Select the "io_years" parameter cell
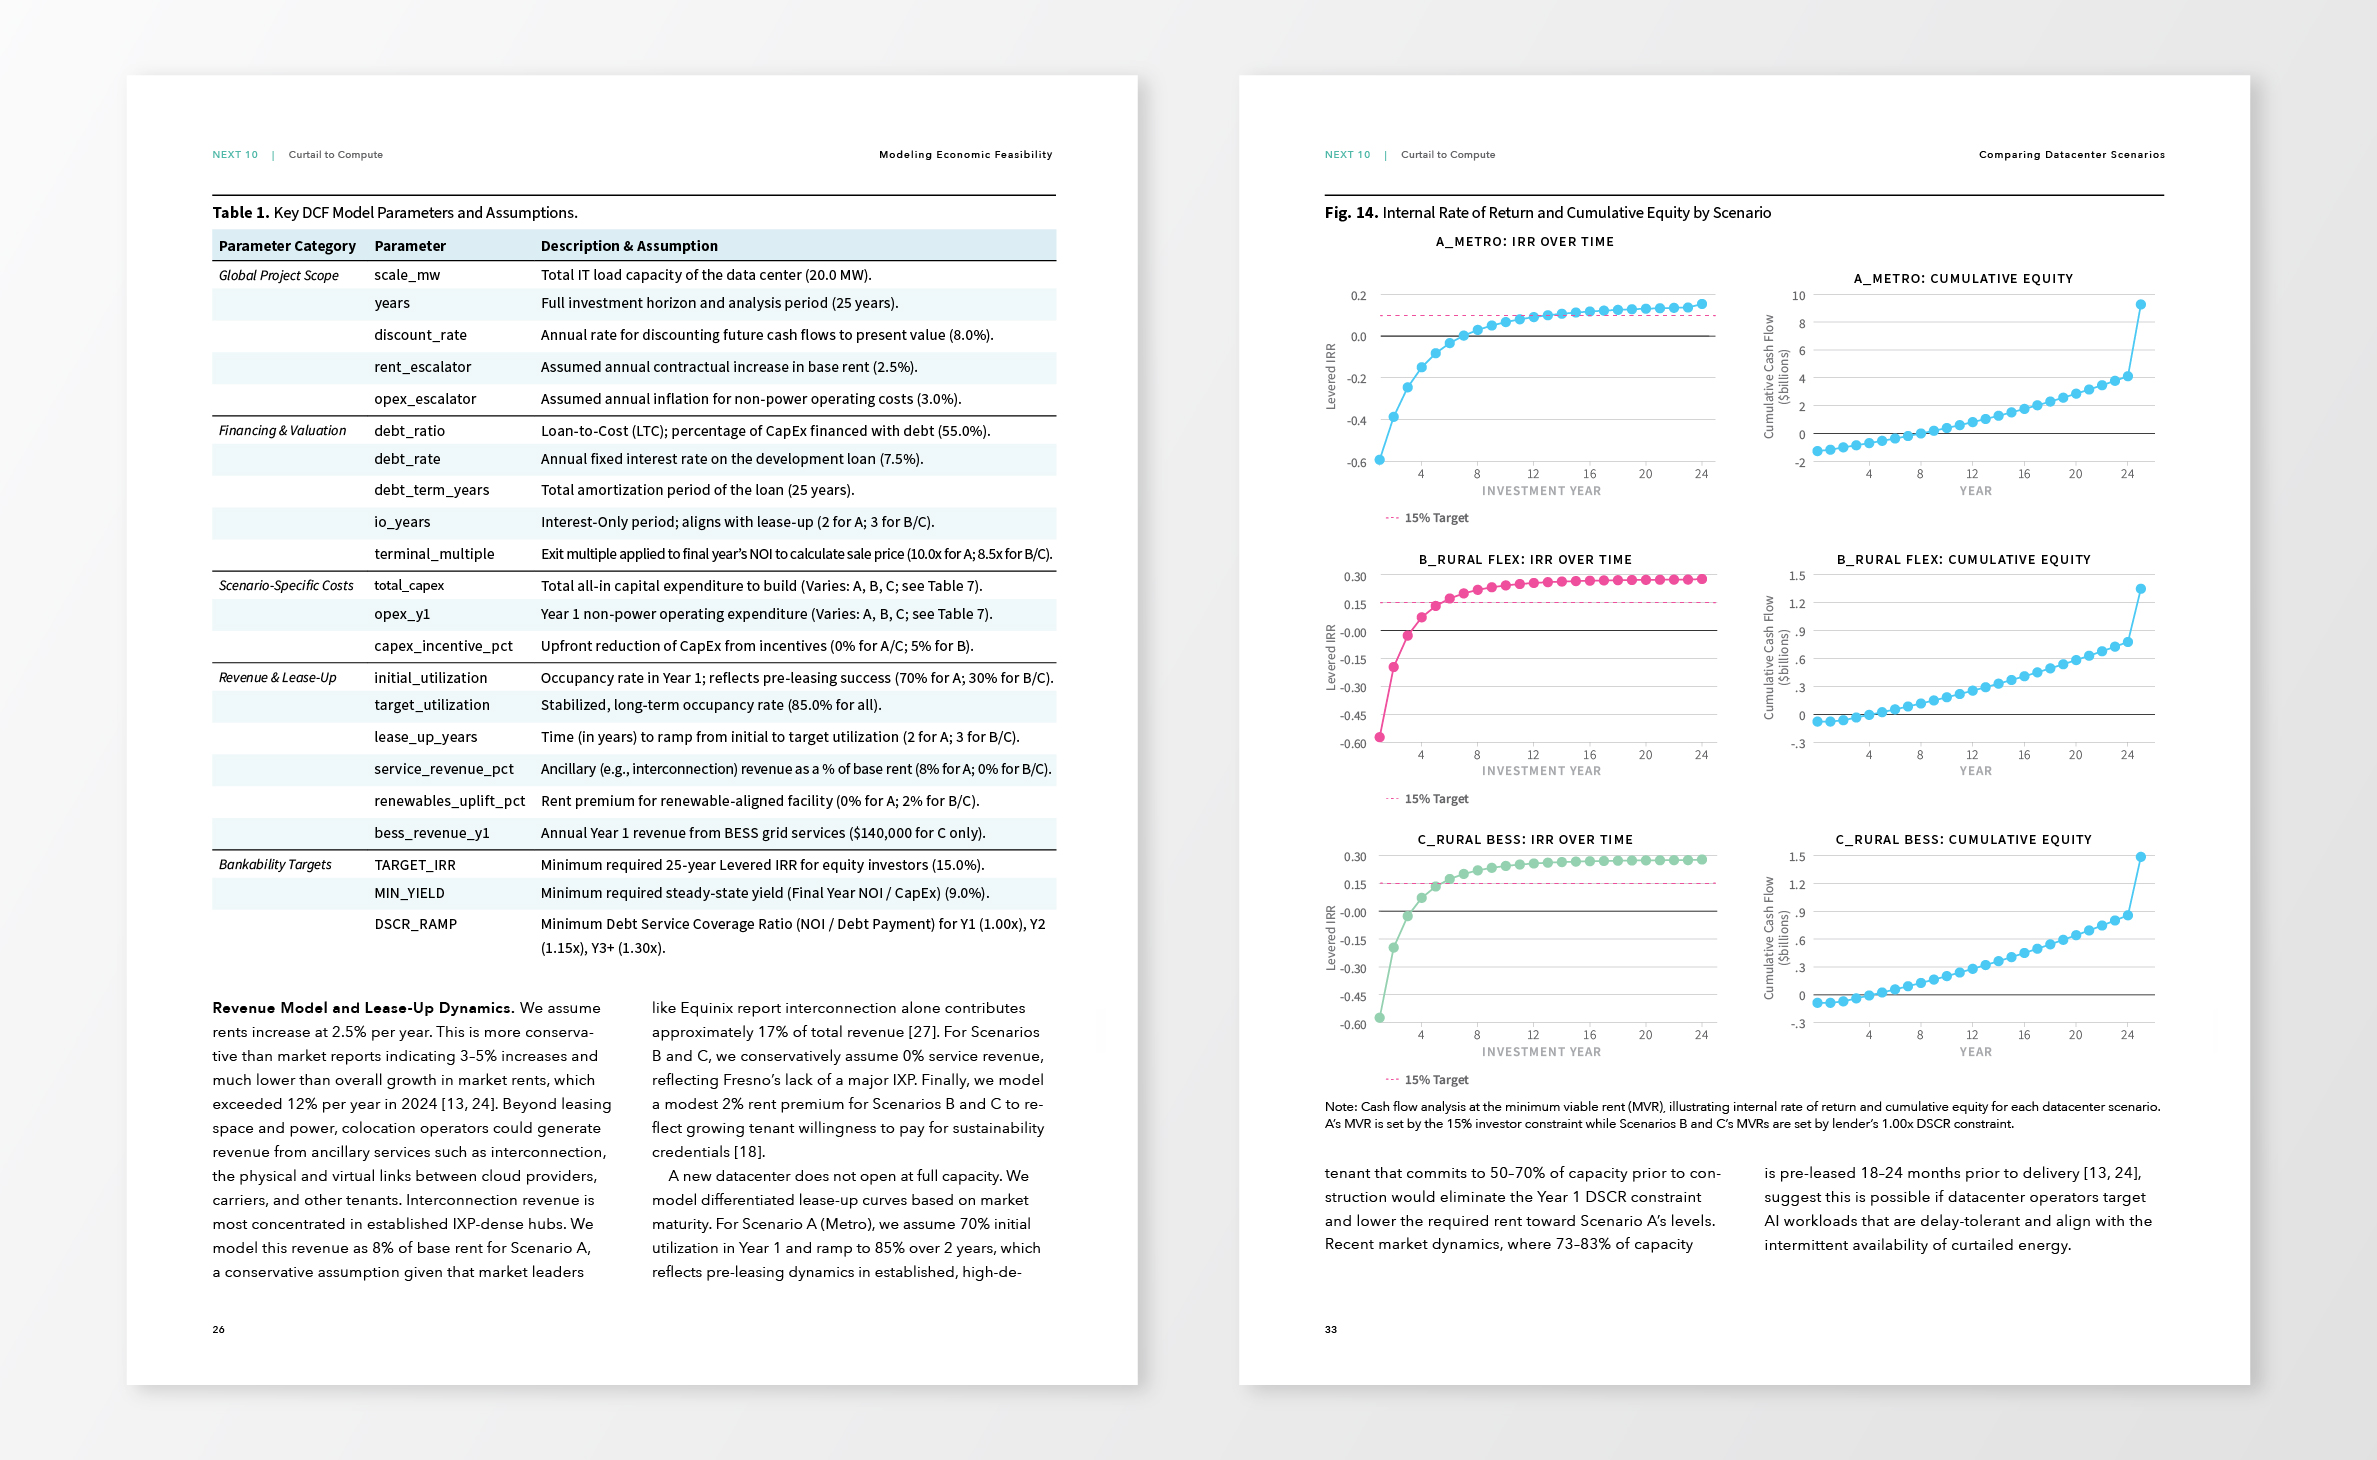 [402, 522]
